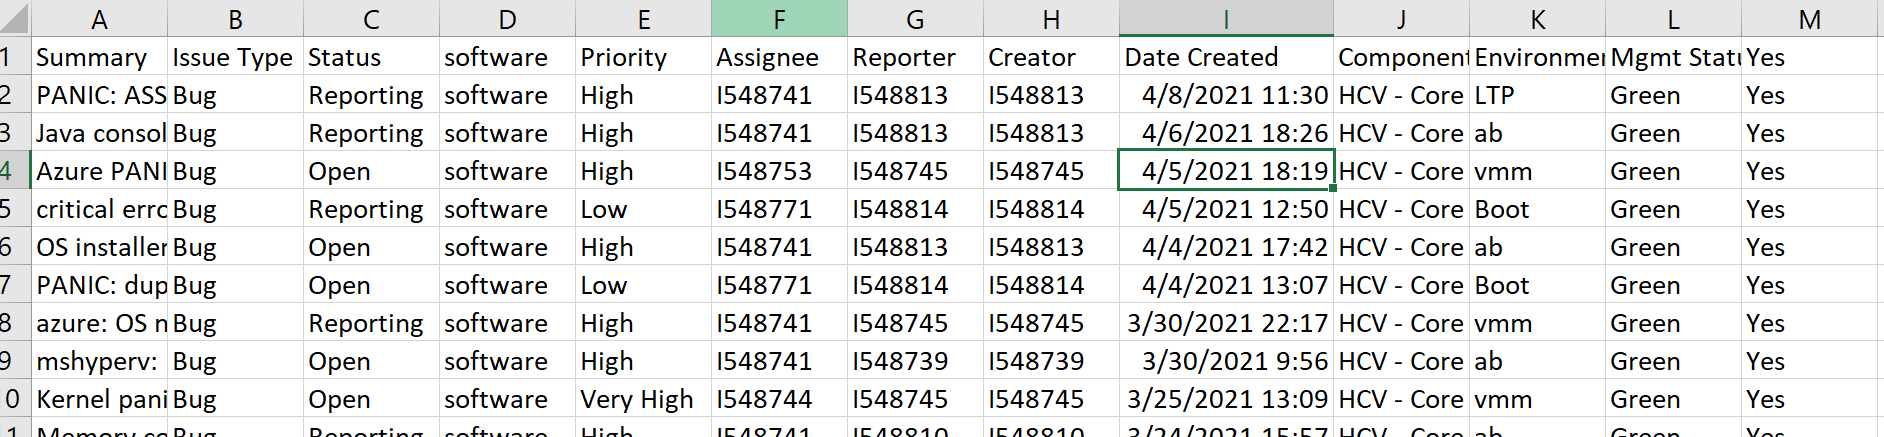Viewport: 1884px width, 437px height.
Task: Select the cell 4/4/2021 13:07
Action: pos(1226,285)
